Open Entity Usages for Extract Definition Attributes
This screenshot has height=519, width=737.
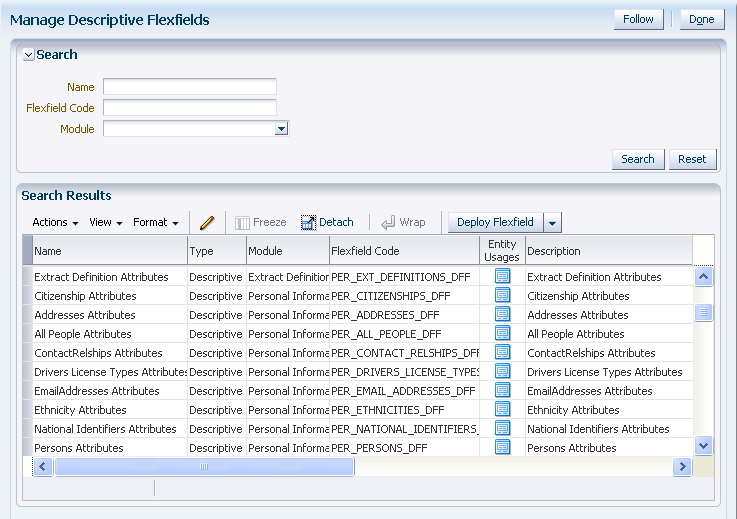(502, 276)
